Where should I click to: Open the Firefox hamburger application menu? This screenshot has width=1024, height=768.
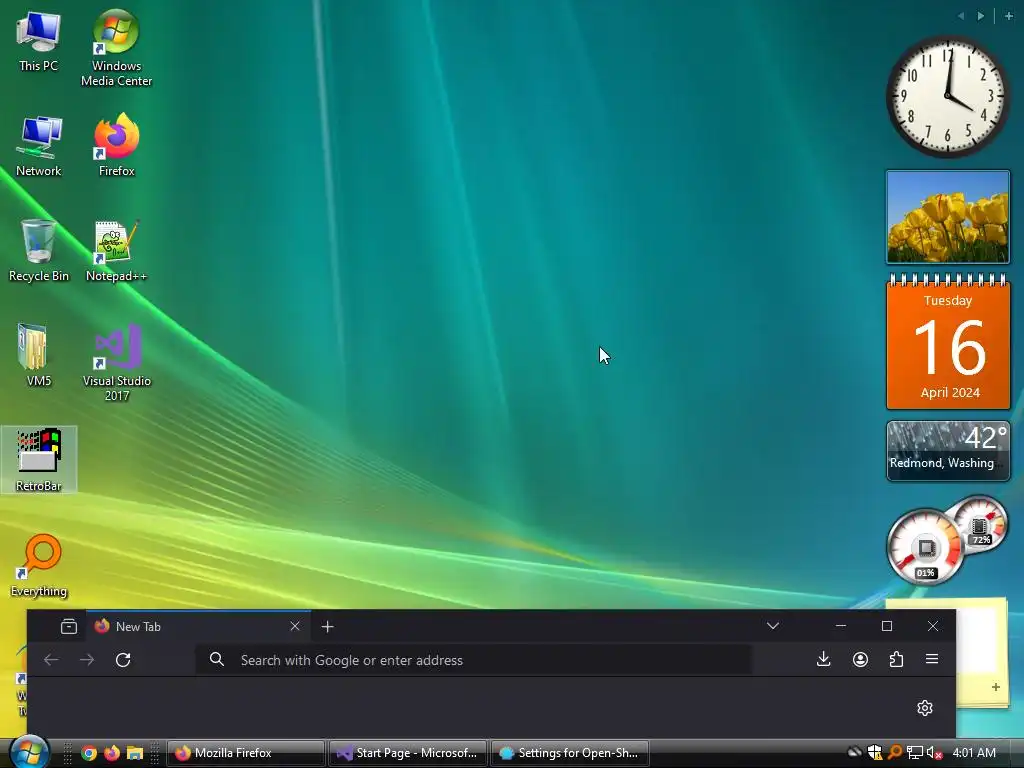pyautogui.click(x=932, y=660)
